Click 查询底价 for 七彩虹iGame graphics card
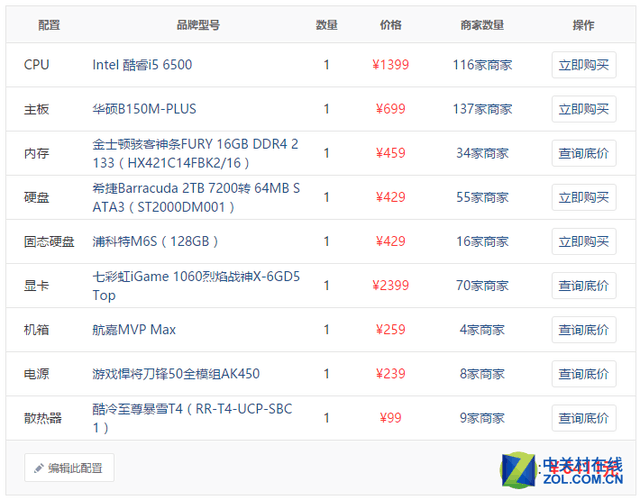This screenshot has width=640, height=500. click(x=584, y=285)
